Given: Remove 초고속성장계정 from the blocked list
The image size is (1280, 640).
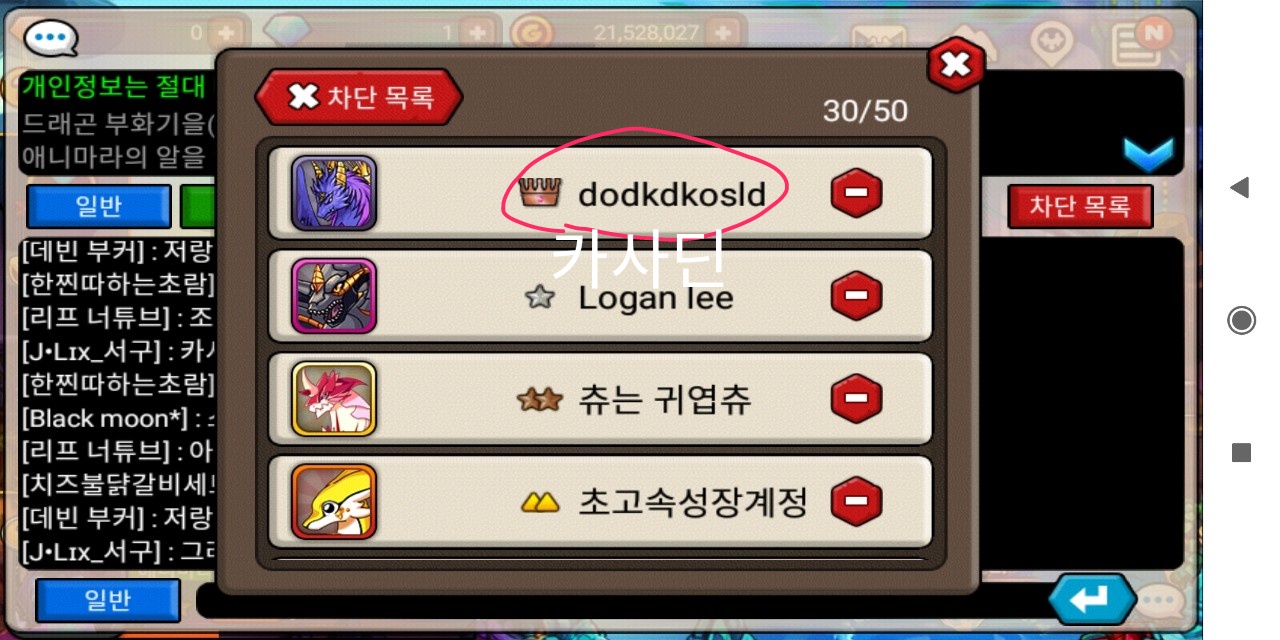Looking at the screenshot, I should coord(857,501).
